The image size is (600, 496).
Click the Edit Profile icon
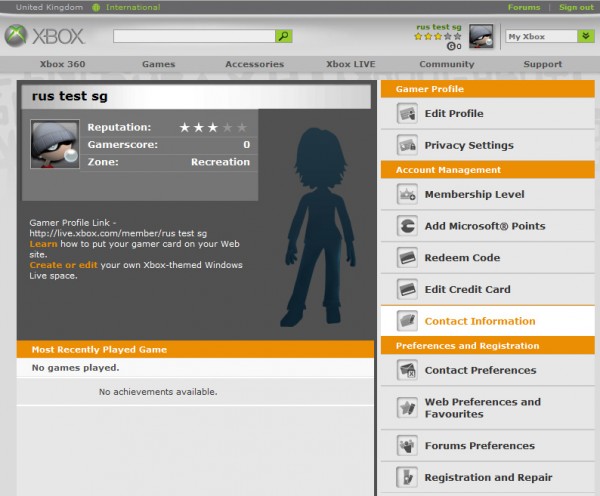click(x=407, y=113)
